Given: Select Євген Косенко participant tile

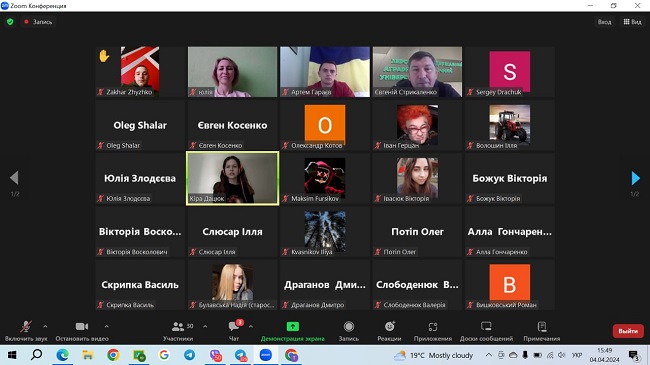Looking at the screenshot, I should 233,125.
